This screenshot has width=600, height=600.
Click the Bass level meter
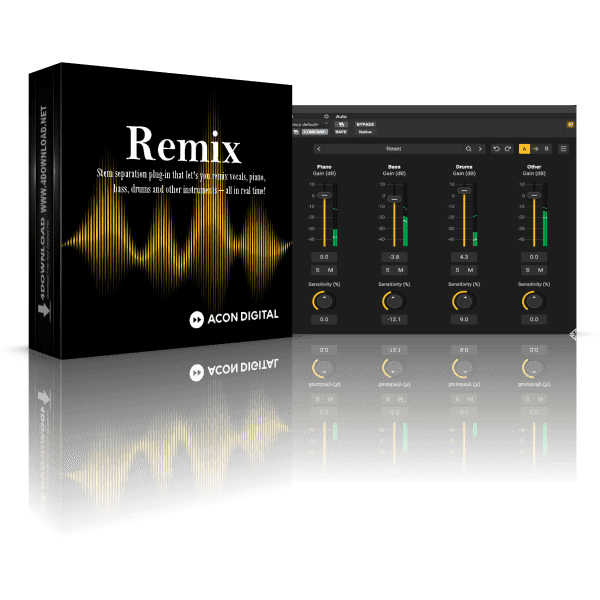(405, 215)
